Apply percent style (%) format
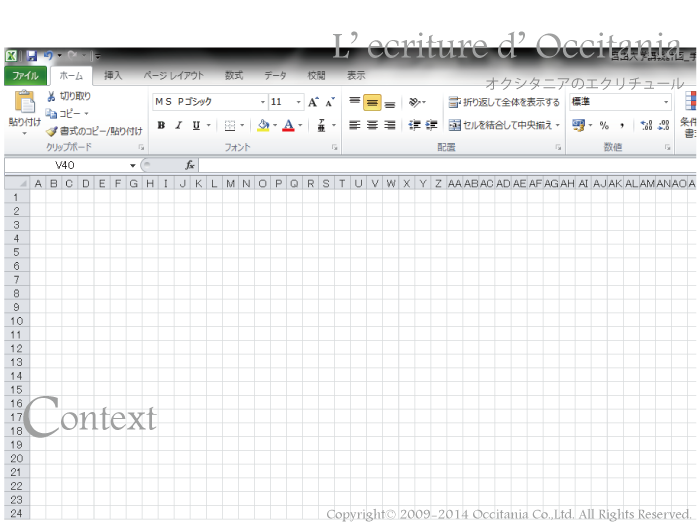This screenshot has height=531, width=700. point(604,125)
